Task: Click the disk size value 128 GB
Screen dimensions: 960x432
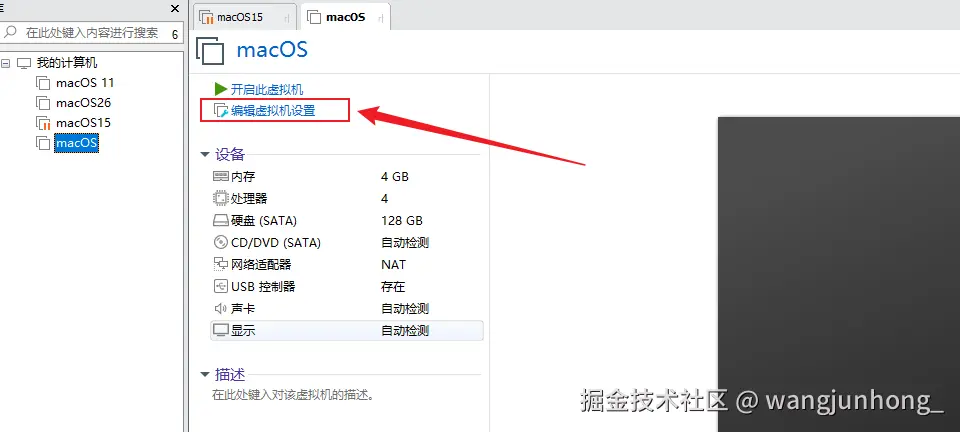Action: click(x=402, y=221)
